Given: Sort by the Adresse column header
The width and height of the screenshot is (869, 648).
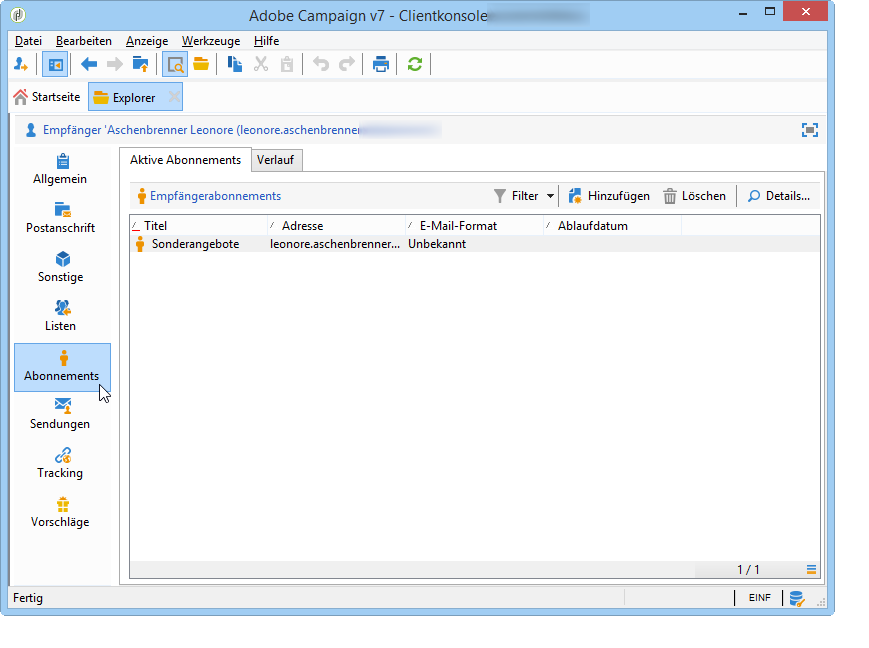Looking at the screenshot, I should (x=336, y=226).
